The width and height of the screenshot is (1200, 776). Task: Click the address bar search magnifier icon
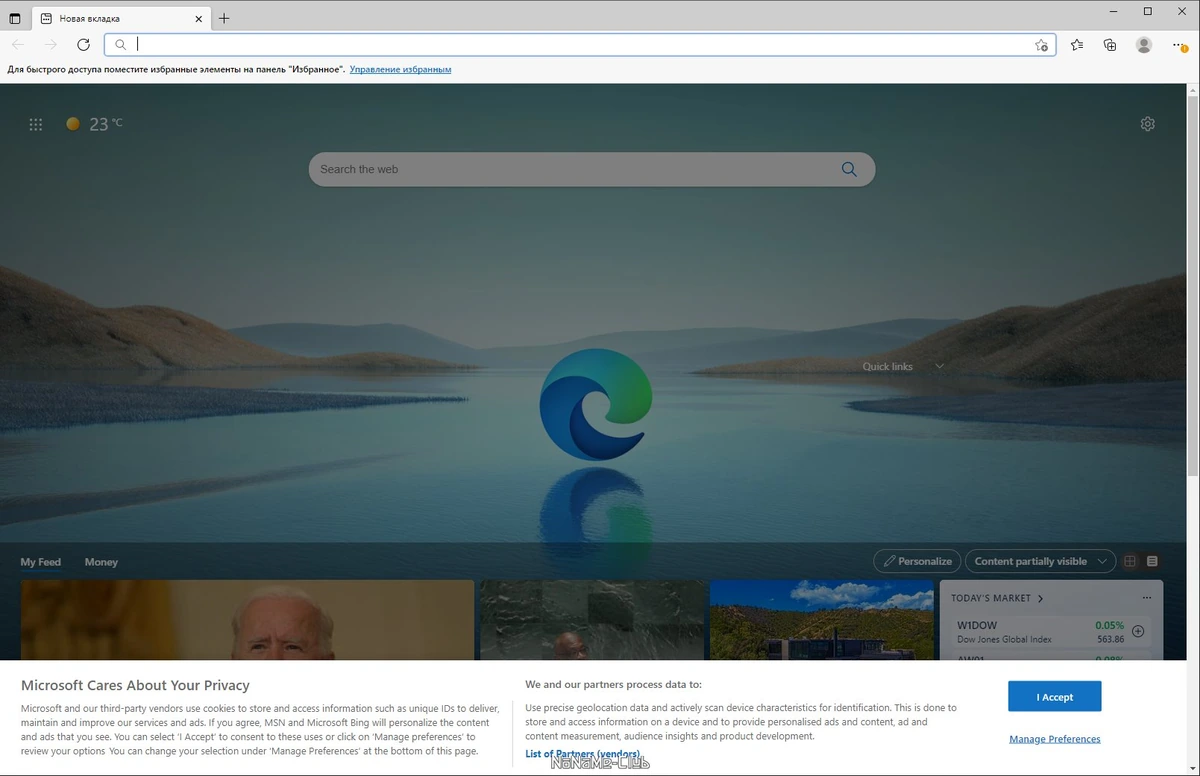120,45
